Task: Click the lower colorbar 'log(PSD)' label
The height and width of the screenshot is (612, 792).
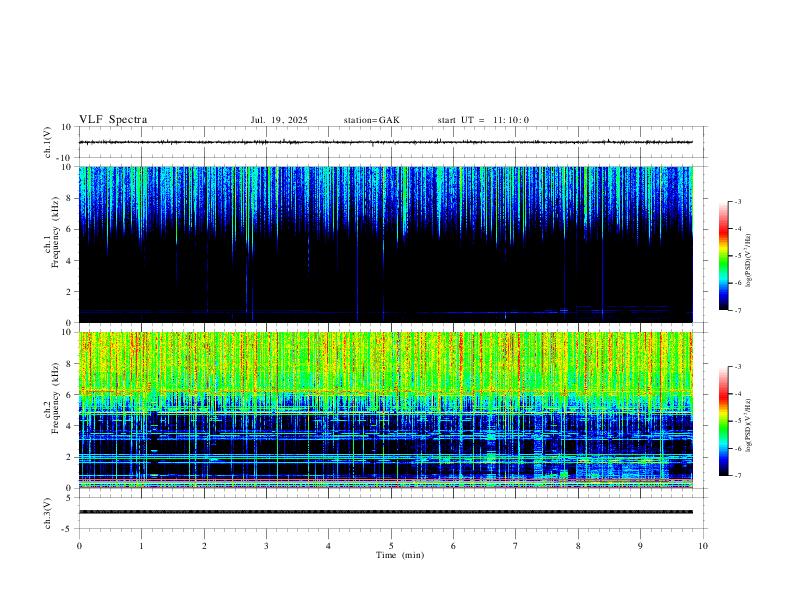Action: [x=749, y=425]
